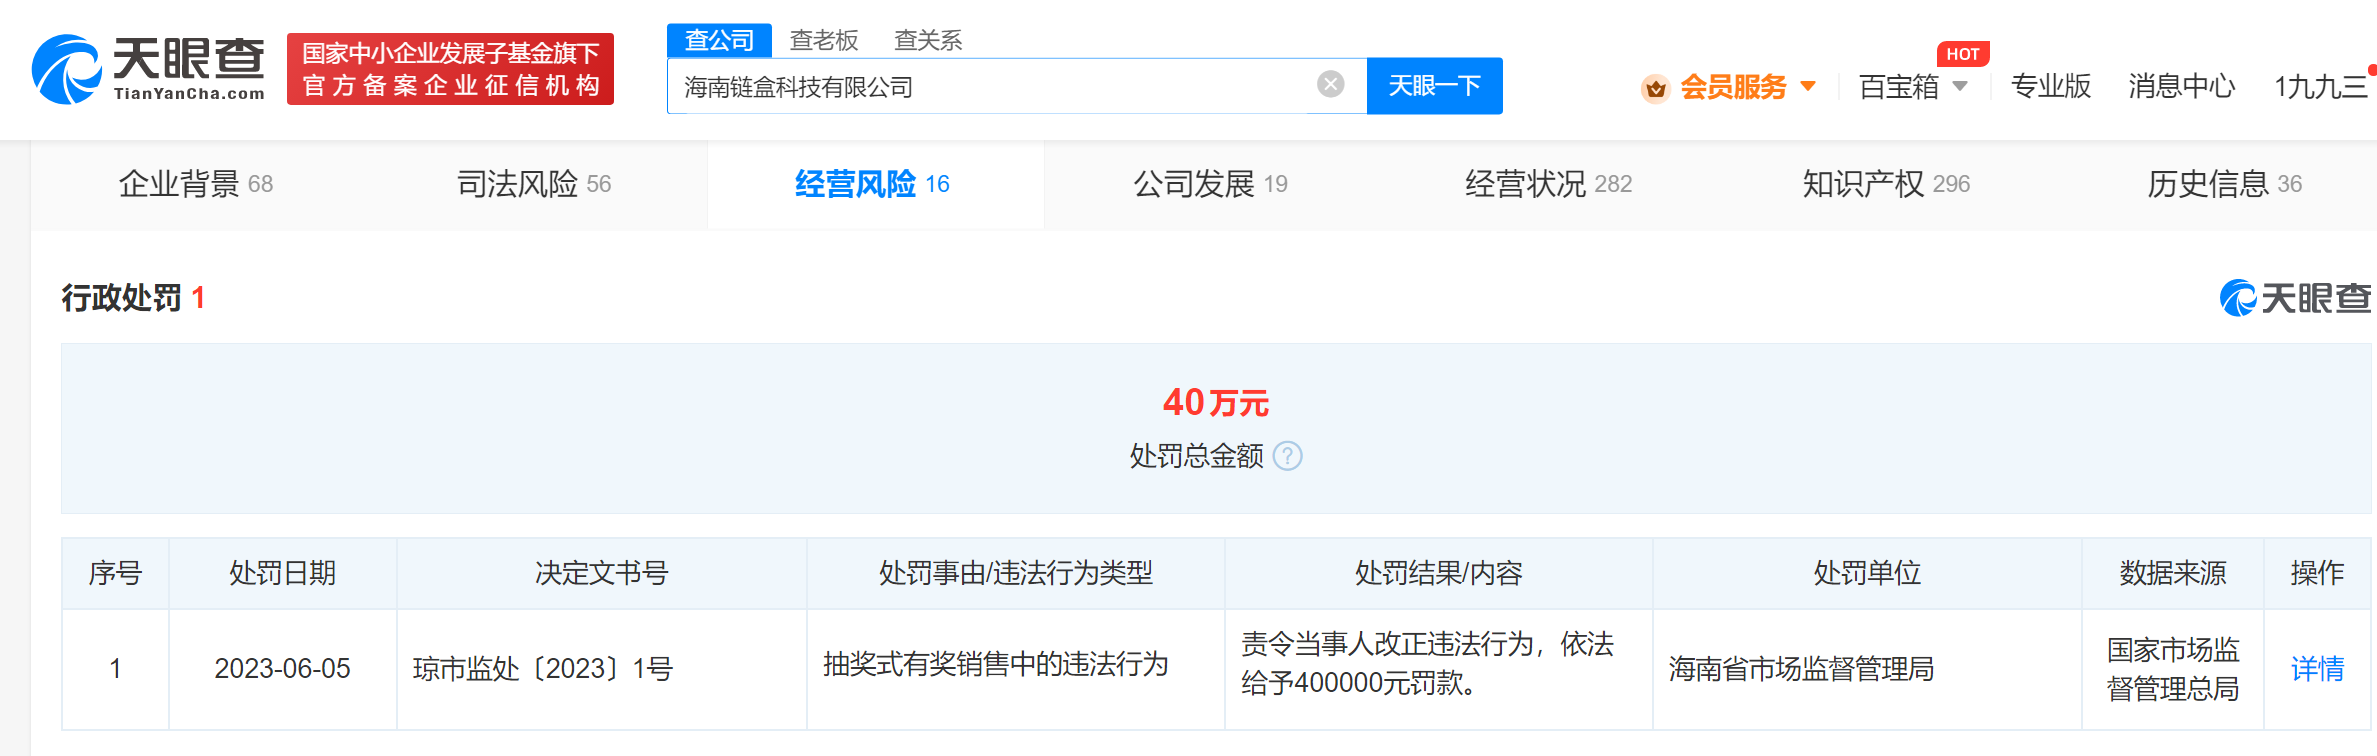
Task: Click cell 抽奖式有奖销售中的违法行为
Action: pyautogui.click(x=995, y=665)
